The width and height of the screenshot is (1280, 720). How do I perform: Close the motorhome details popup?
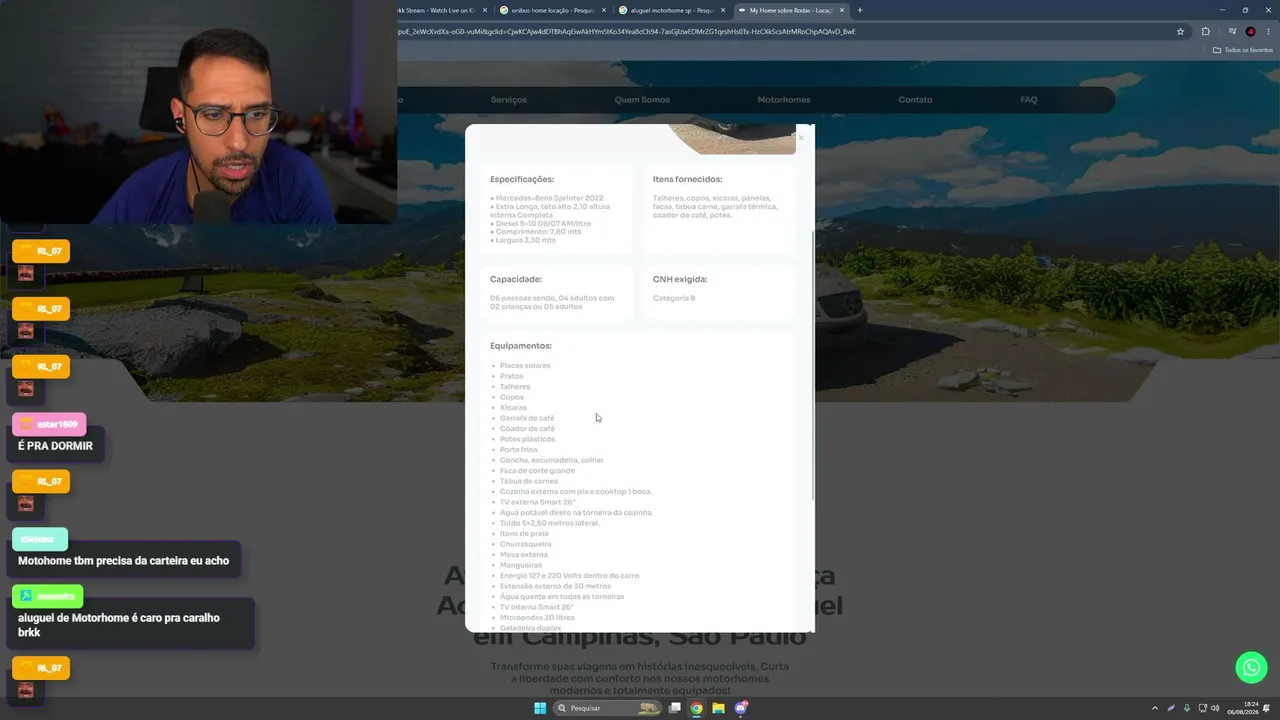coord(800,137)
